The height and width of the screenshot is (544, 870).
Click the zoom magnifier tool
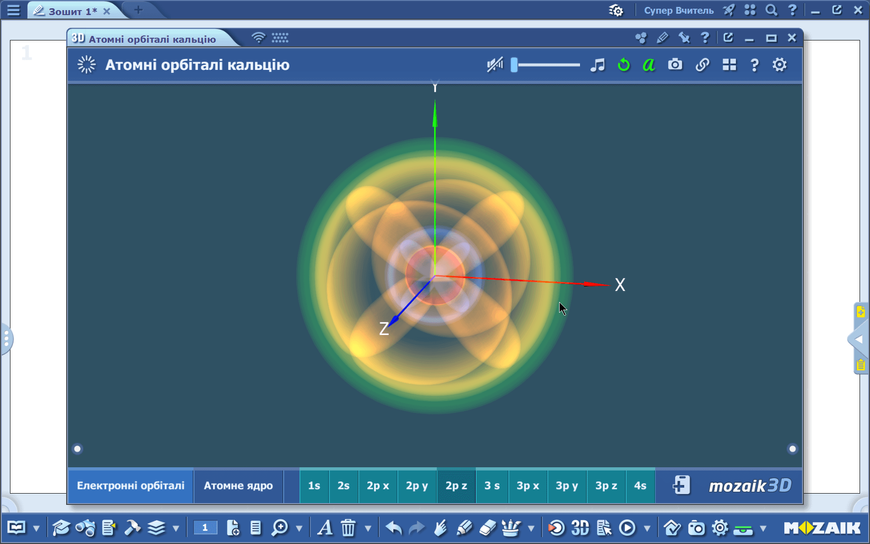[280, 527]
